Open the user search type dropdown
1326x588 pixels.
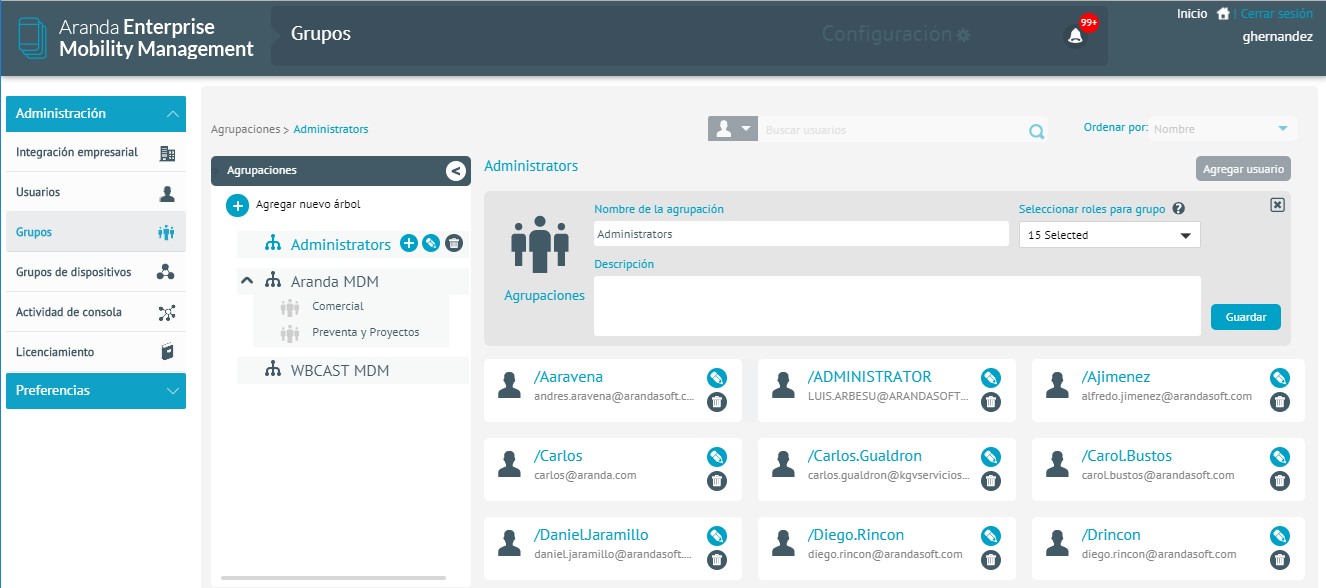pyautogui.click(x=733, y=129)
